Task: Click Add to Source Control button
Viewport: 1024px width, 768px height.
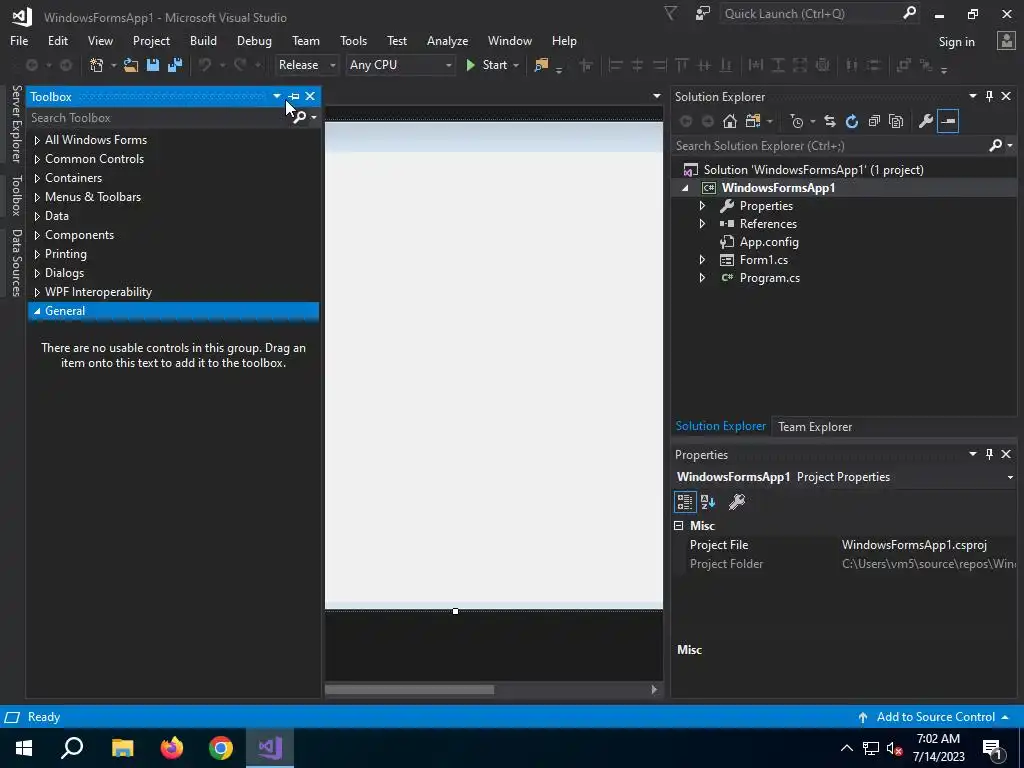Action: coord(934,717)
